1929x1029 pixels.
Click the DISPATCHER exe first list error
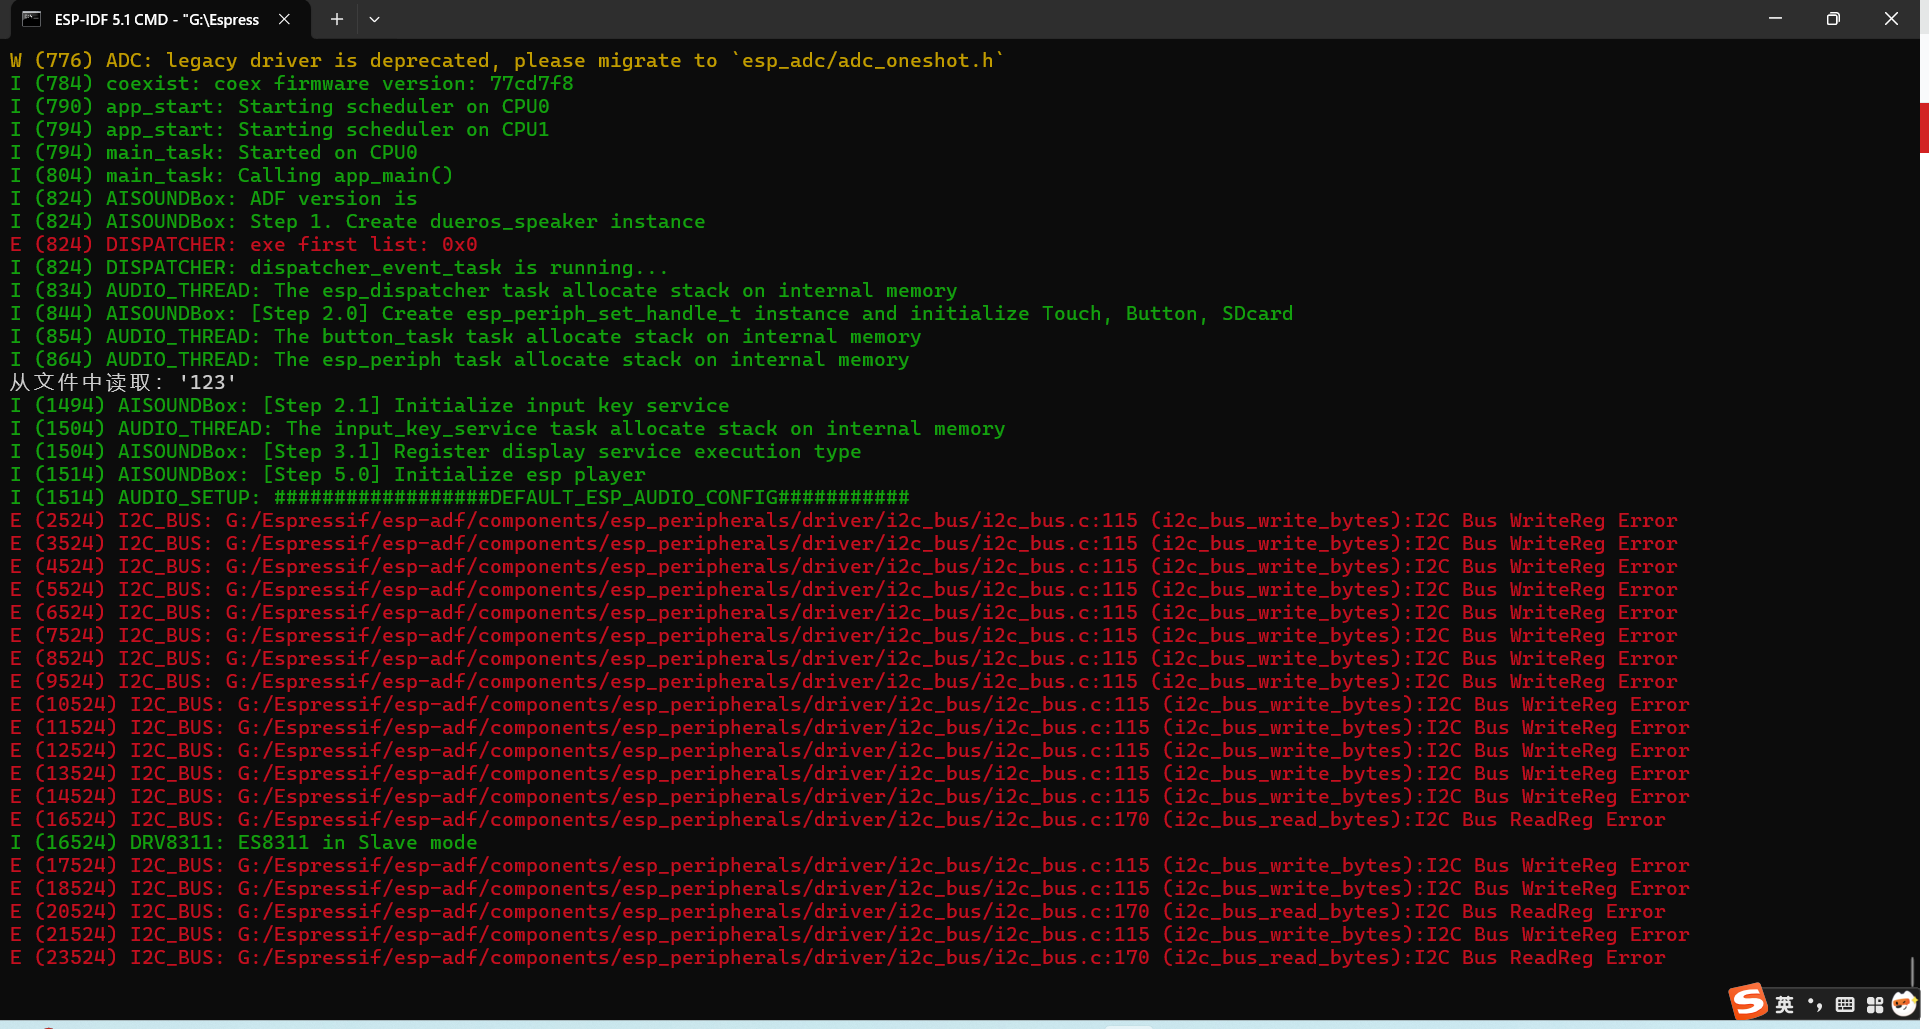pos(244,245)
